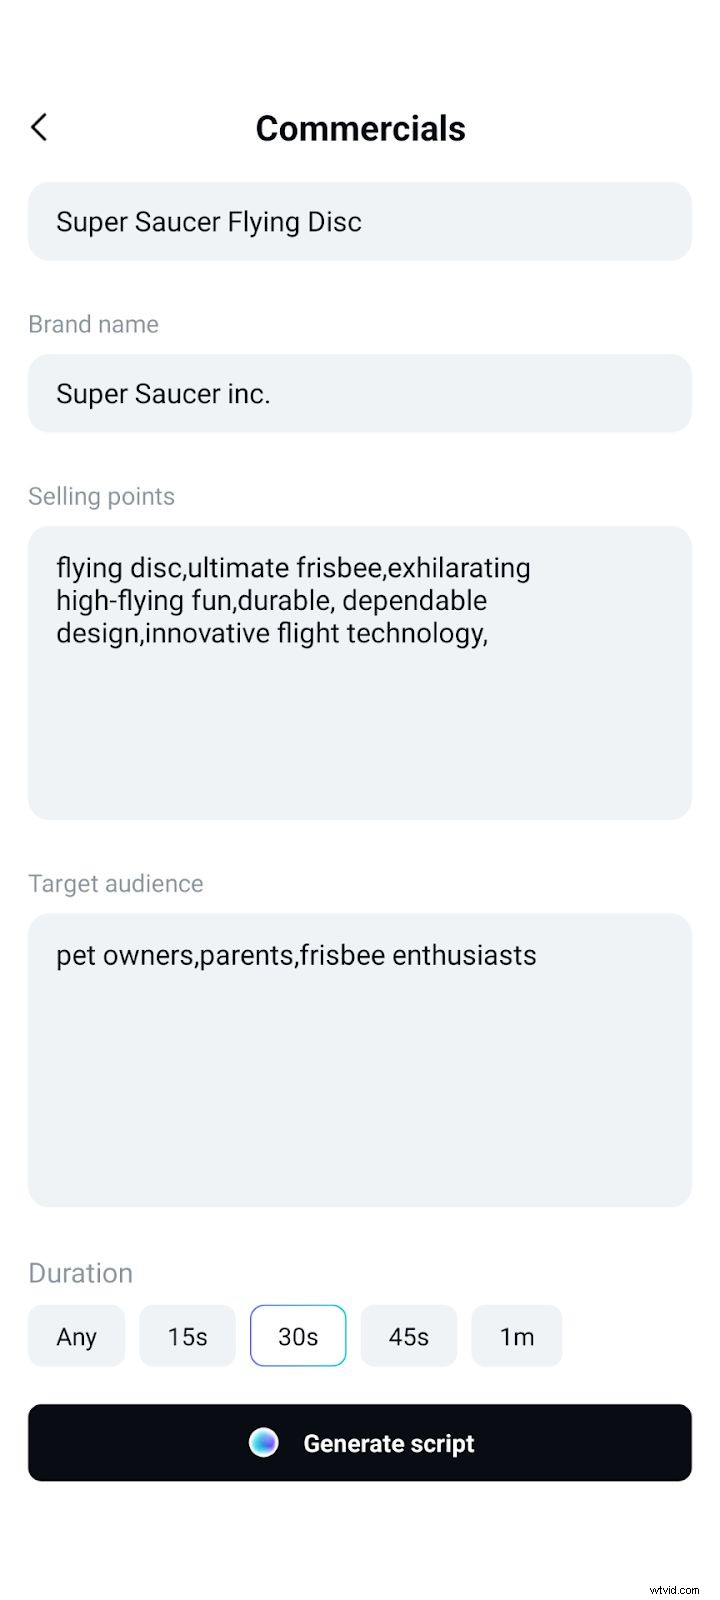Focus the Super Saucer Flying Disc field

(x=360, y=221)
